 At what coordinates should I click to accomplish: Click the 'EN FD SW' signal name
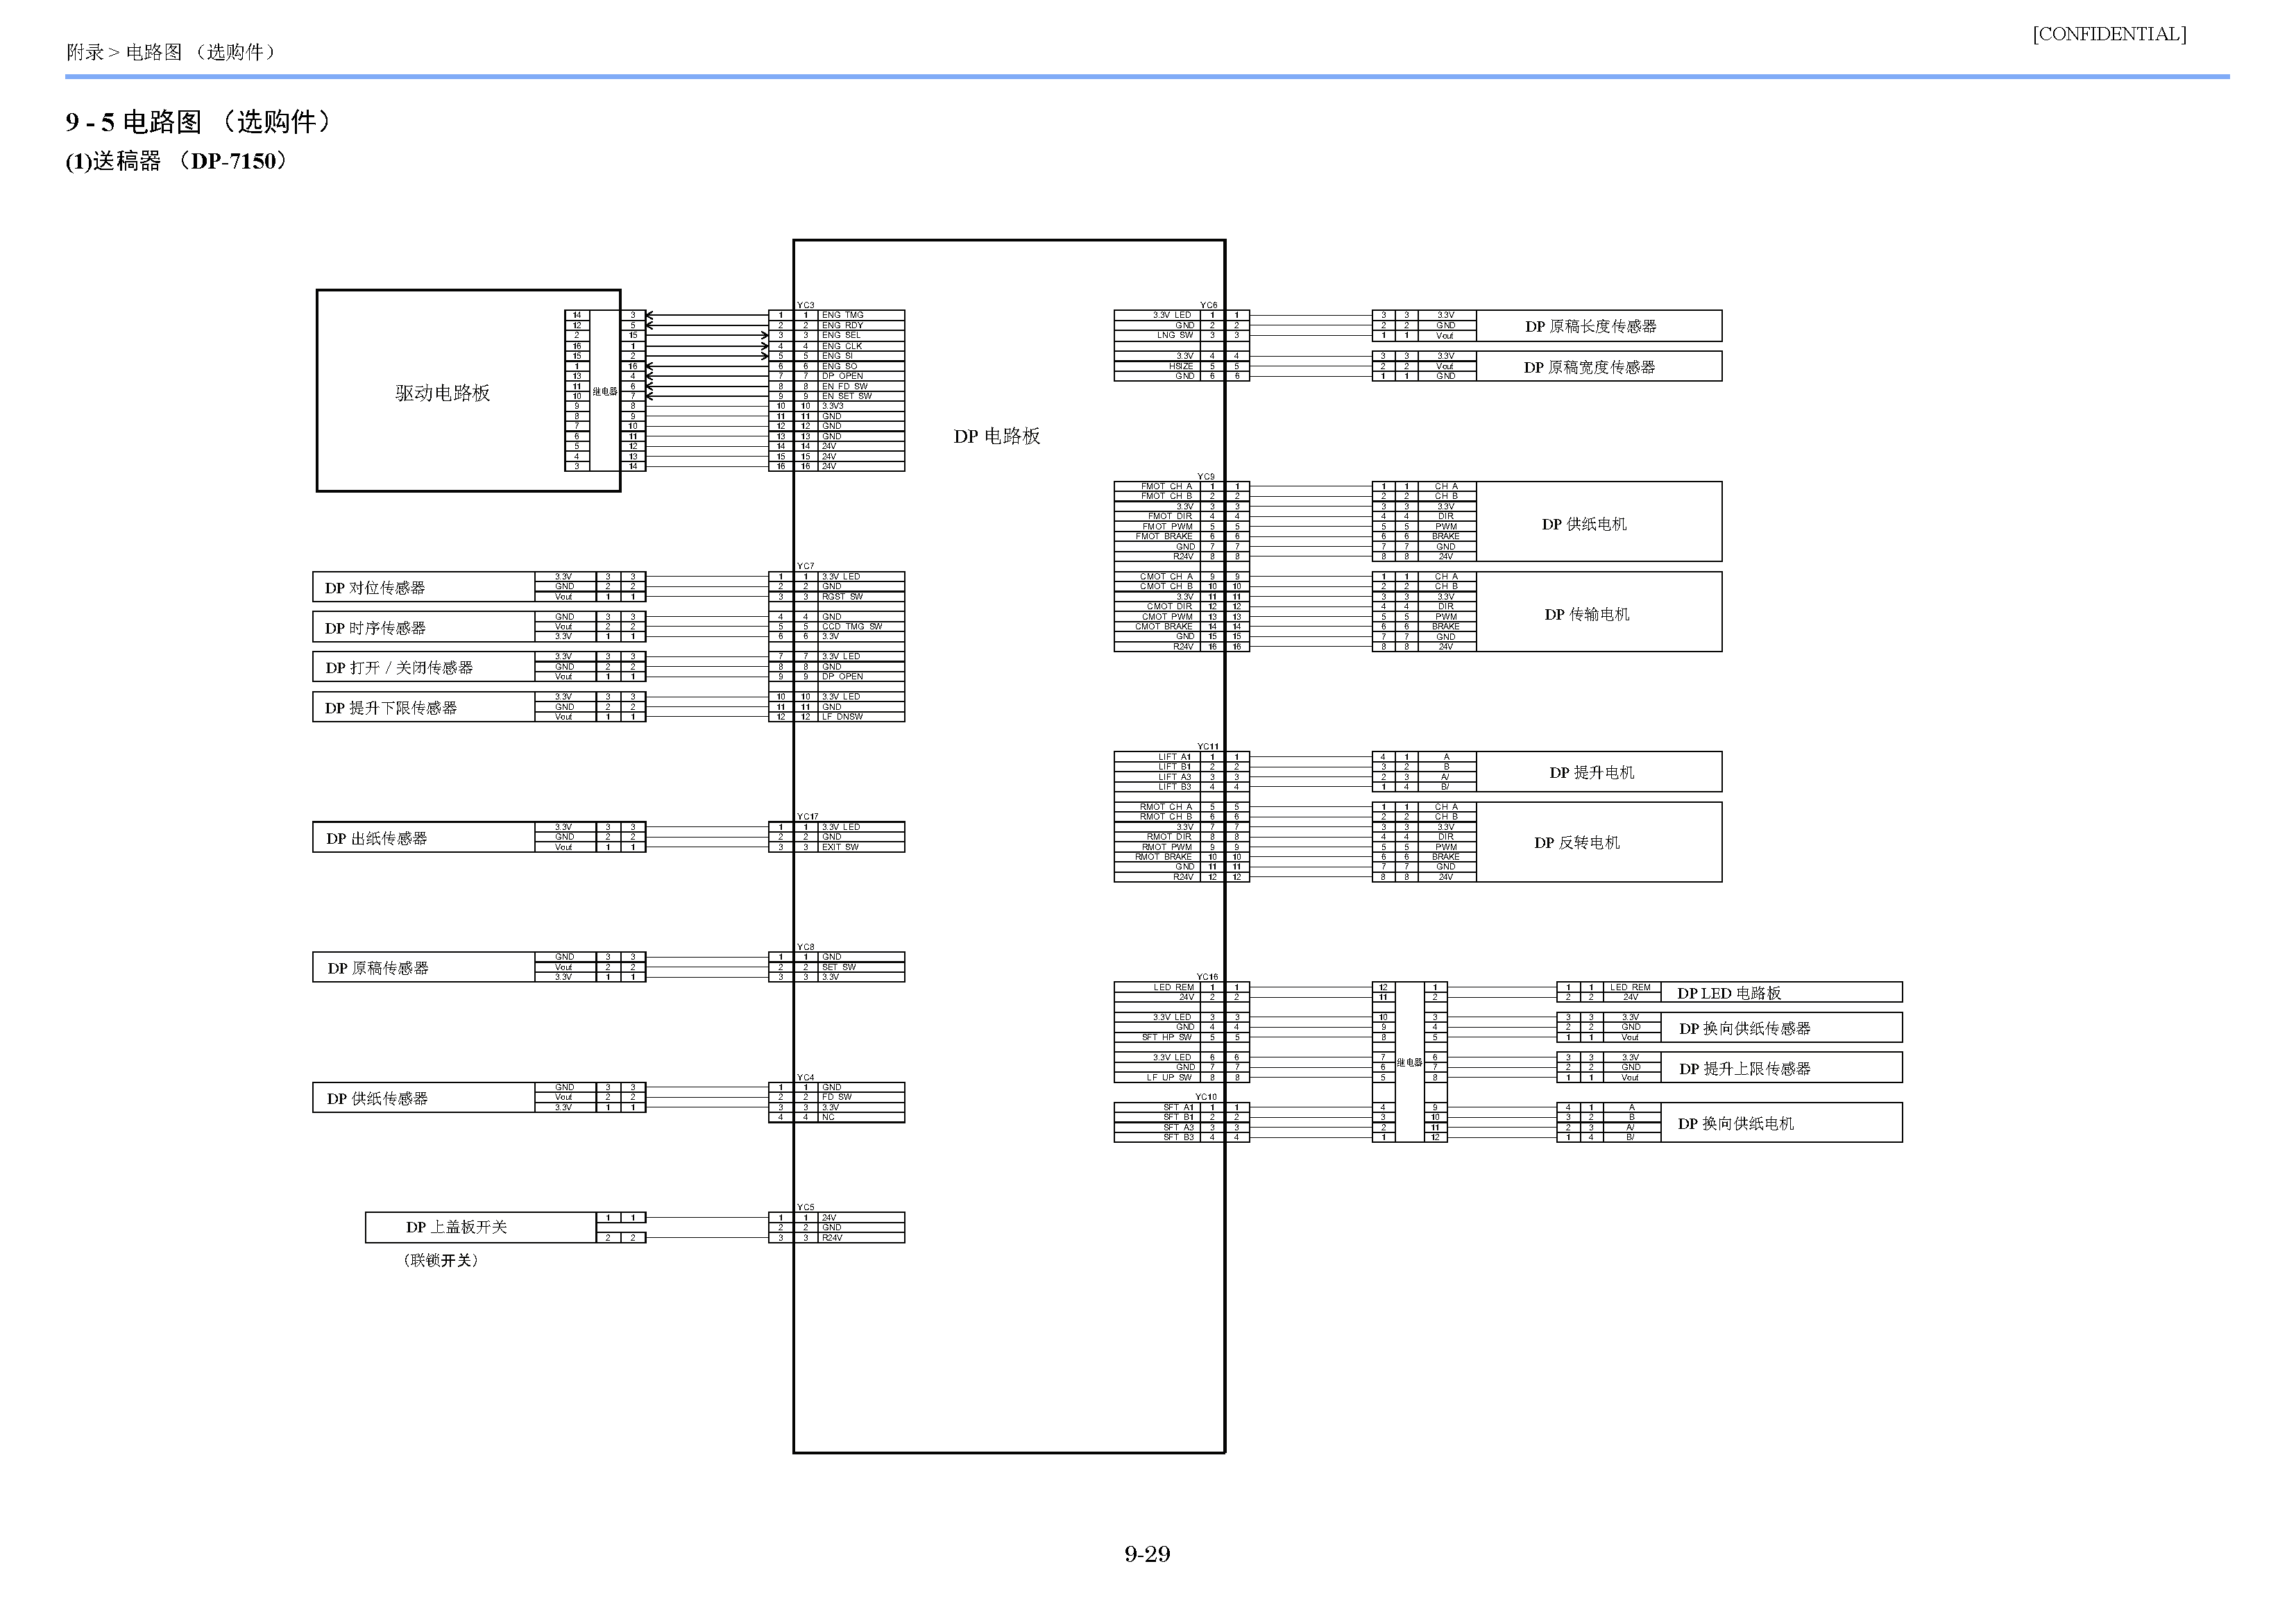pos(845,386)
